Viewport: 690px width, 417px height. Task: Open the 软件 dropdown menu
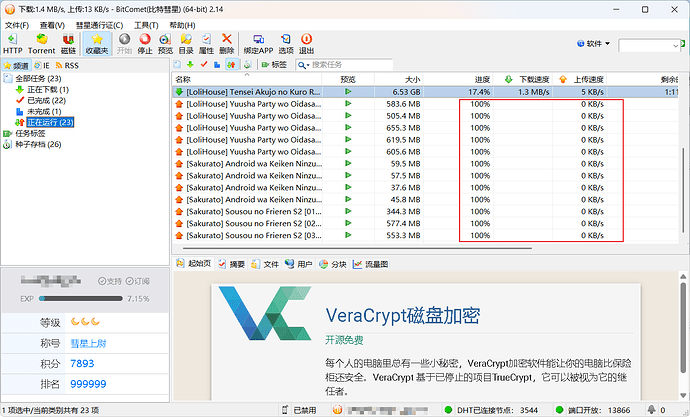pos(594,45)
